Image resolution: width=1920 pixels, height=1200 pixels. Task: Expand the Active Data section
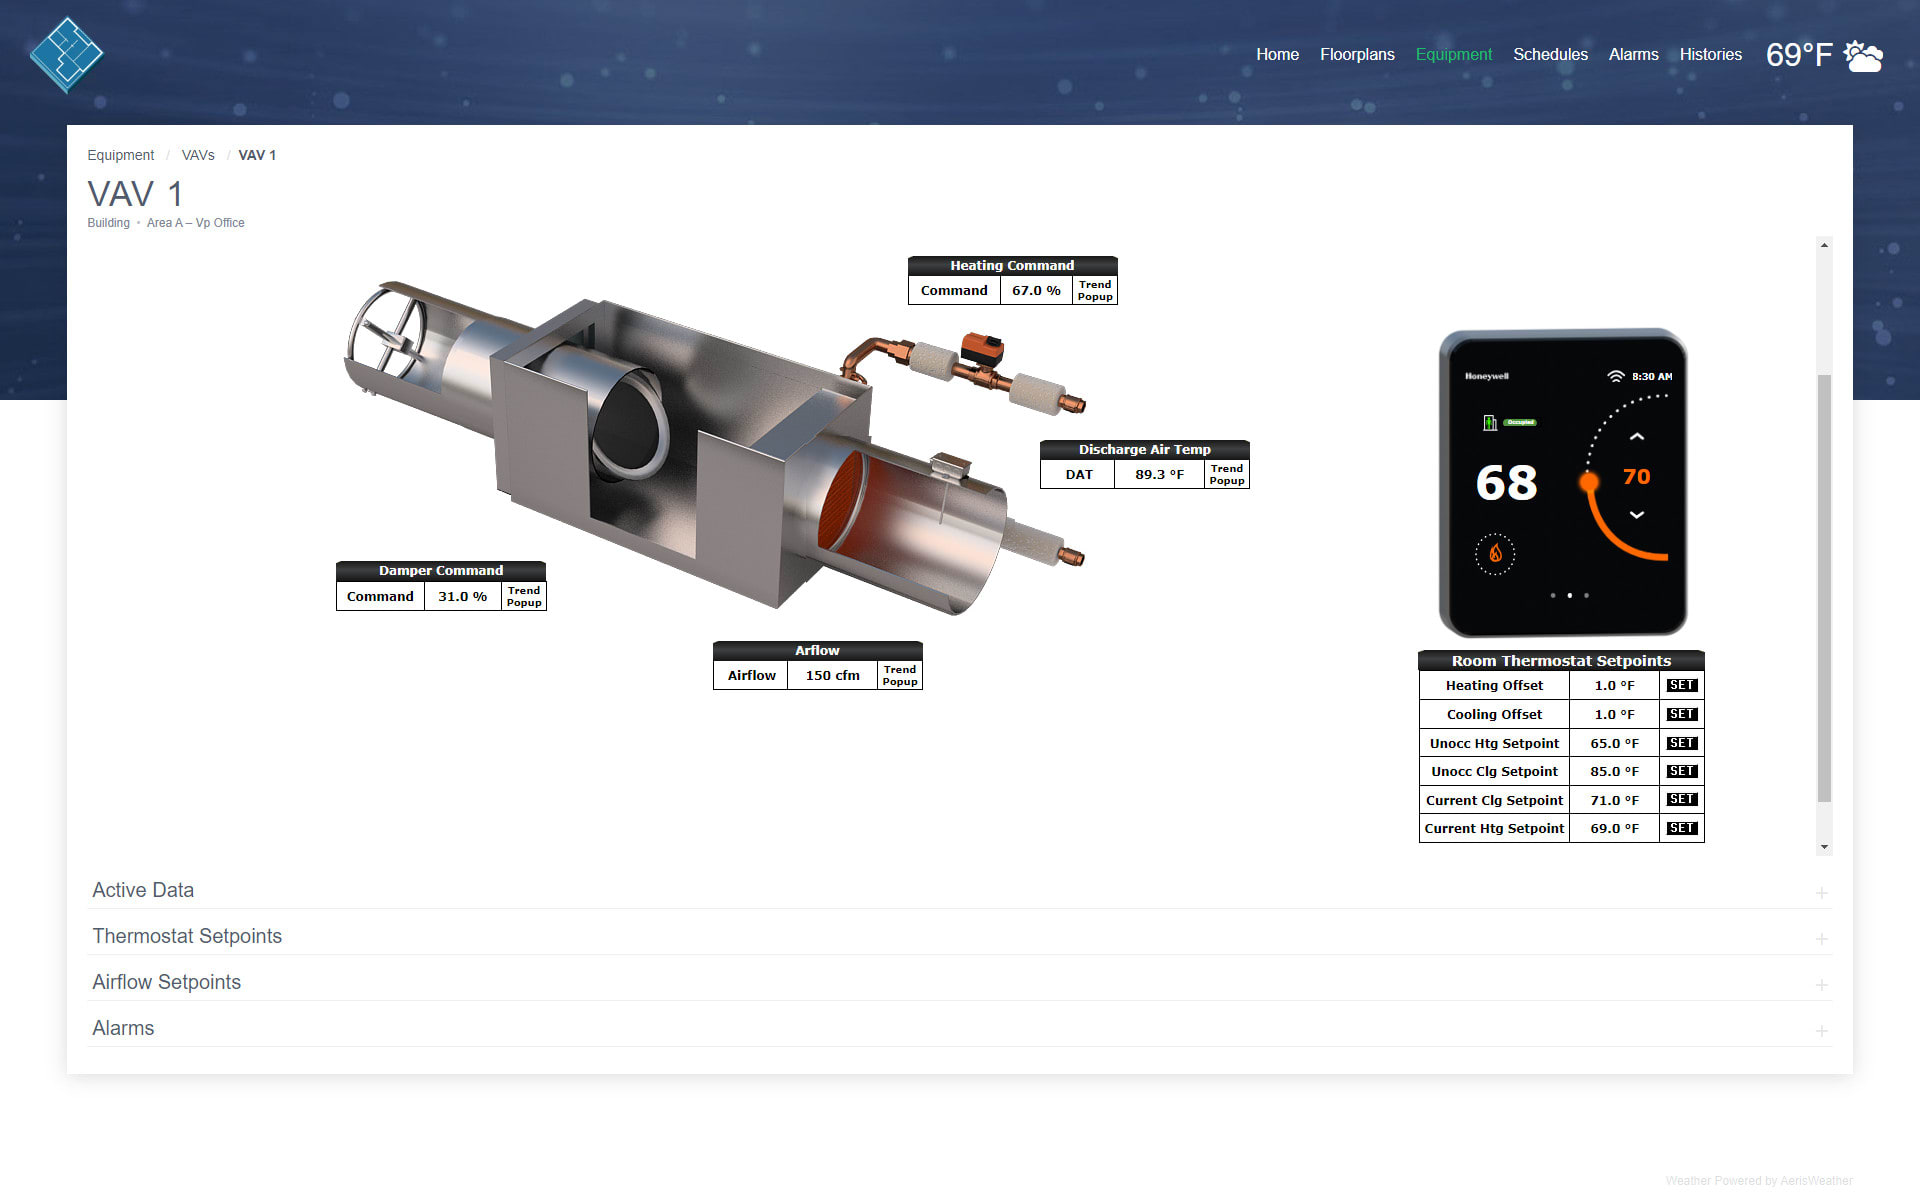click(x=959, y=890)
